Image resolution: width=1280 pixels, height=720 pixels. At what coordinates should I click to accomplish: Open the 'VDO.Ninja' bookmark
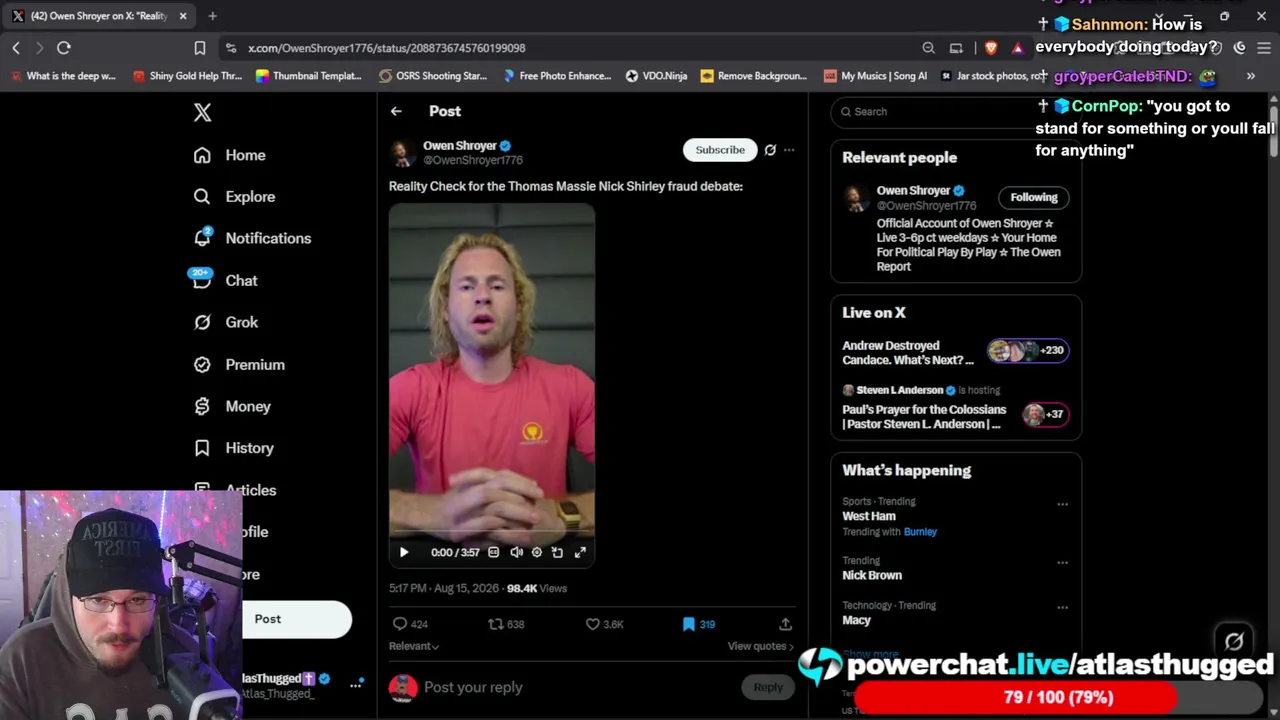(x=656, y=76)
